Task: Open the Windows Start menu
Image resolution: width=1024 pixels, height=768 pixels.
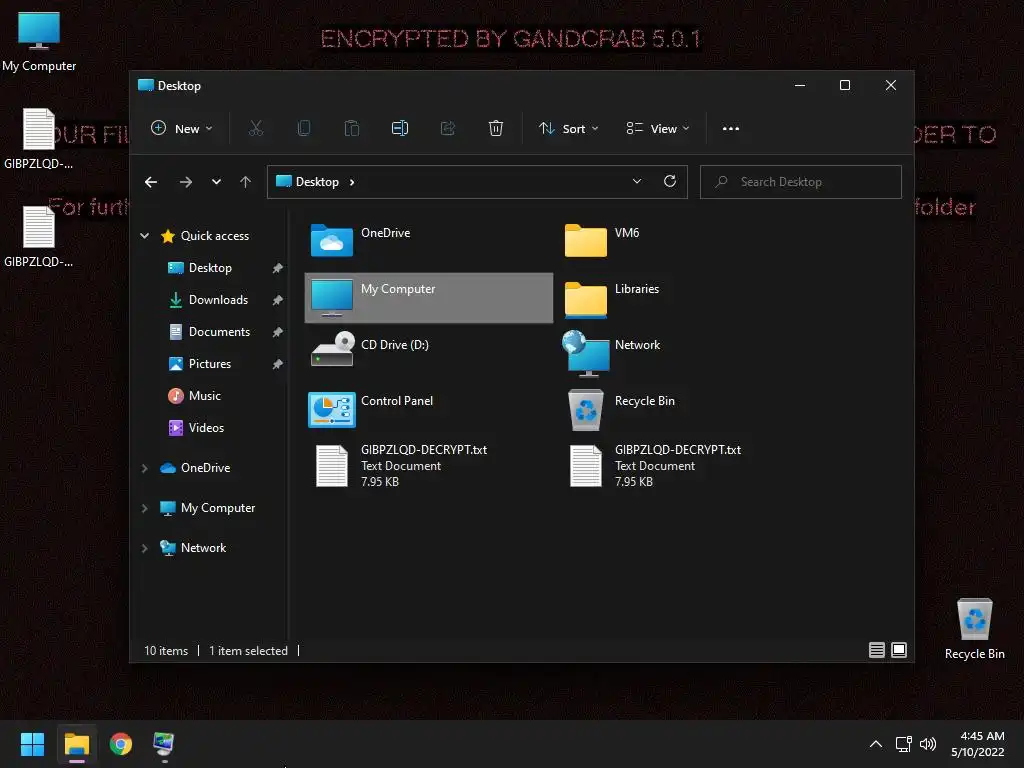Action: pyautogui.click(x=32, y=744)
